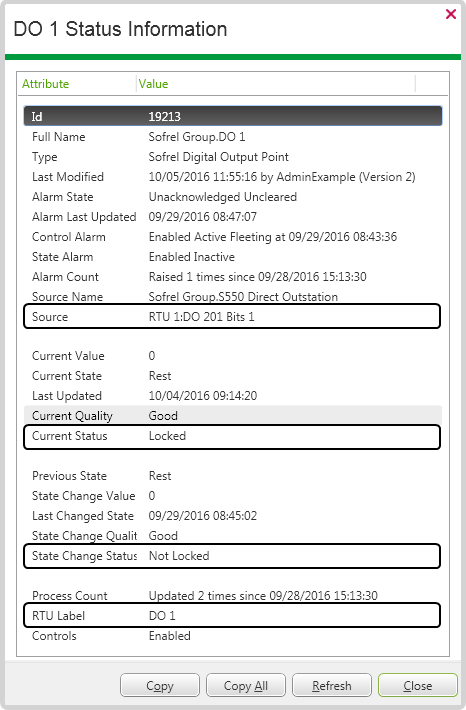Refresh the status information
466x710 pixels.
coord(332,686)
